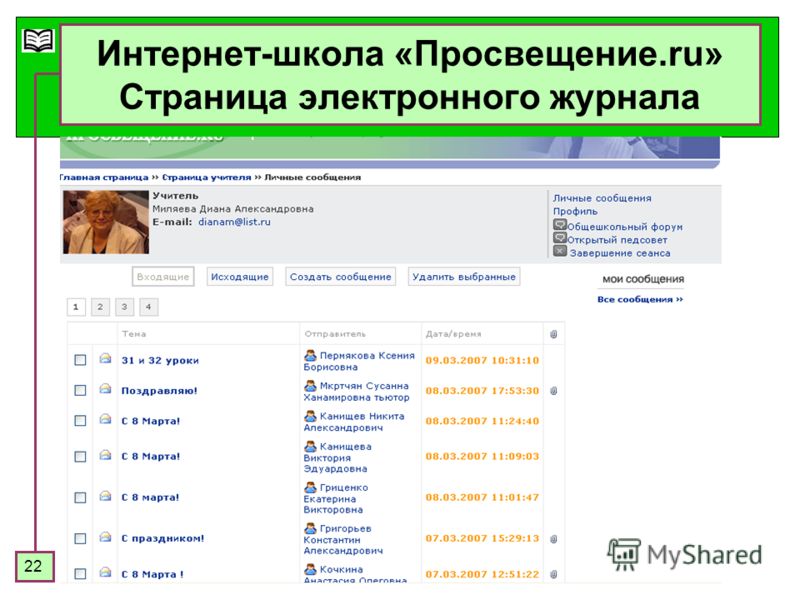Image resolution: width=800 pixels, height=600 pixels.
Task: Click user icon next to Канищева Виктория
Action: pyautogui.click(x=310, y=446)
